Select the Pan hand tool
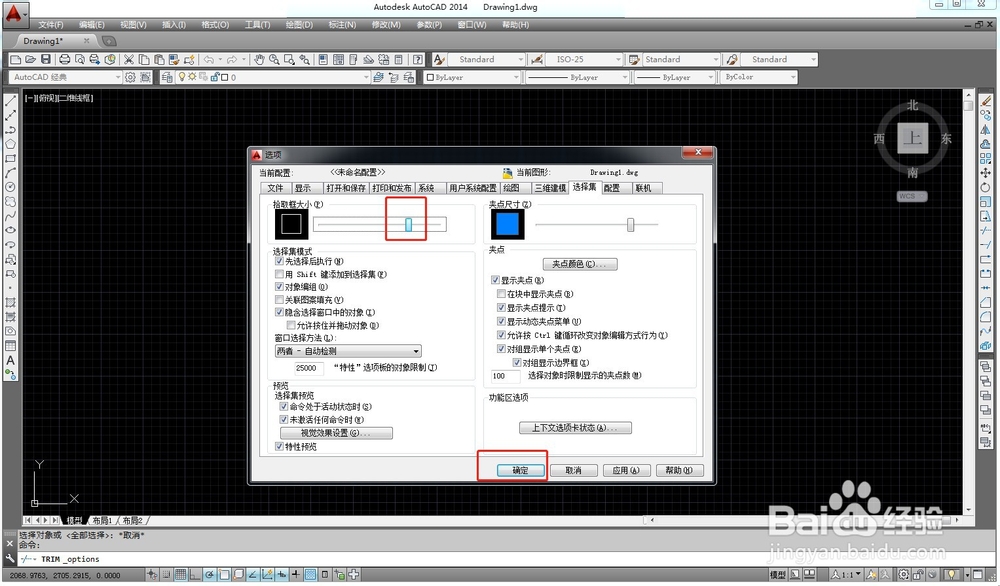This screenshot has height=586, width=1000. point(259,59)
